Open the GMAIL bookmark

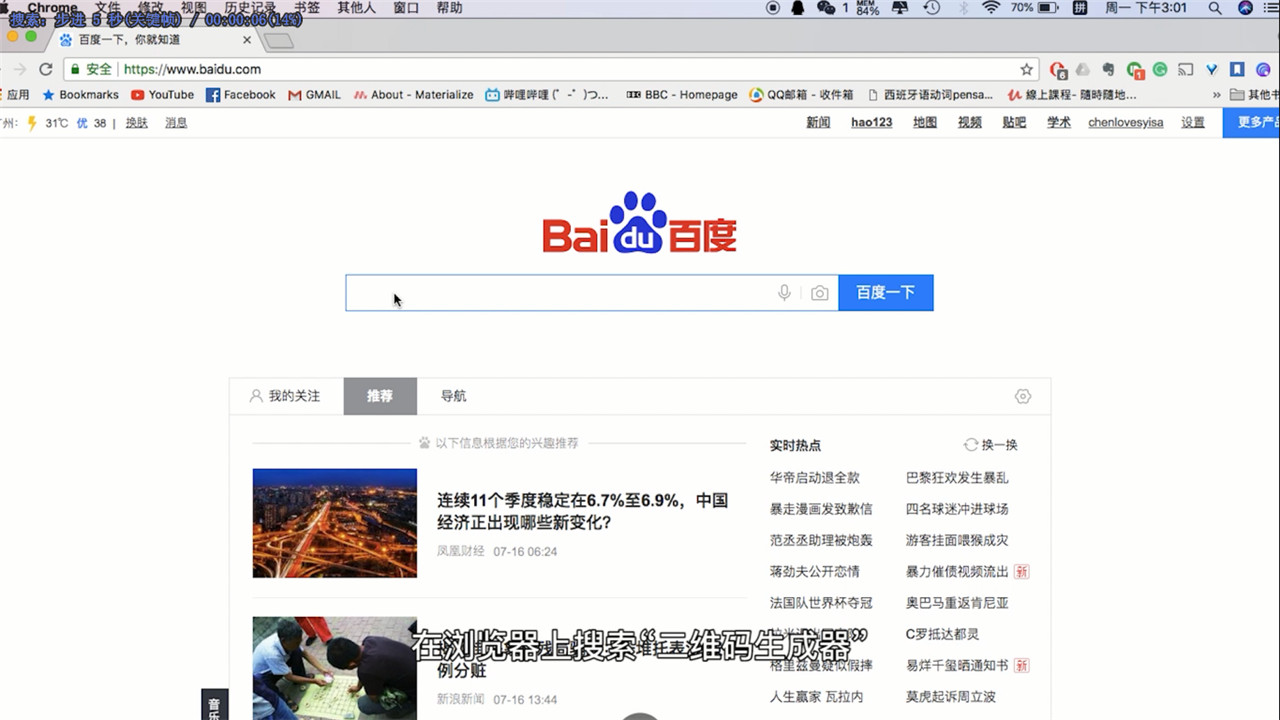point(314,95)
